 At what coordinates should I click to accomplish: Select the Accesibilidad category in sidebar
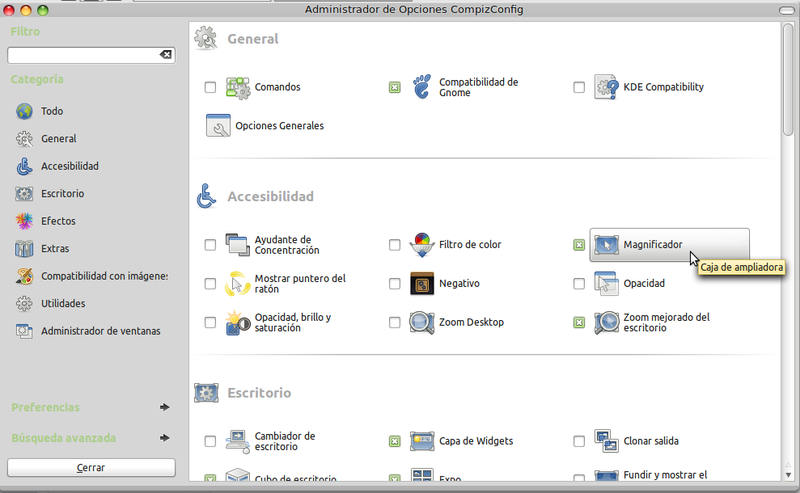pyautogui.click(x=69, y=166)
